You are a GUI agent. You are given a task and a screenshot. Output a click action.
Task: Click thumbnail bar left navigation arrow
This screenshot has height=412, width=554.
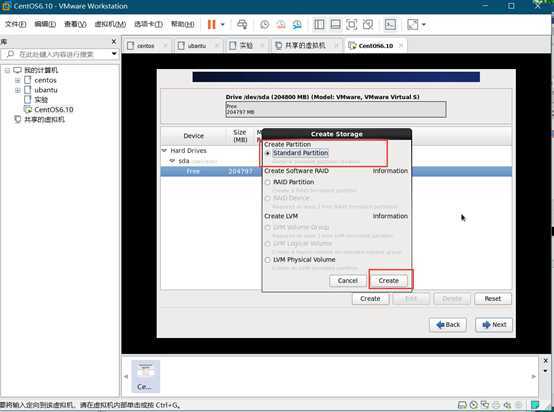(x=126, y=377)
